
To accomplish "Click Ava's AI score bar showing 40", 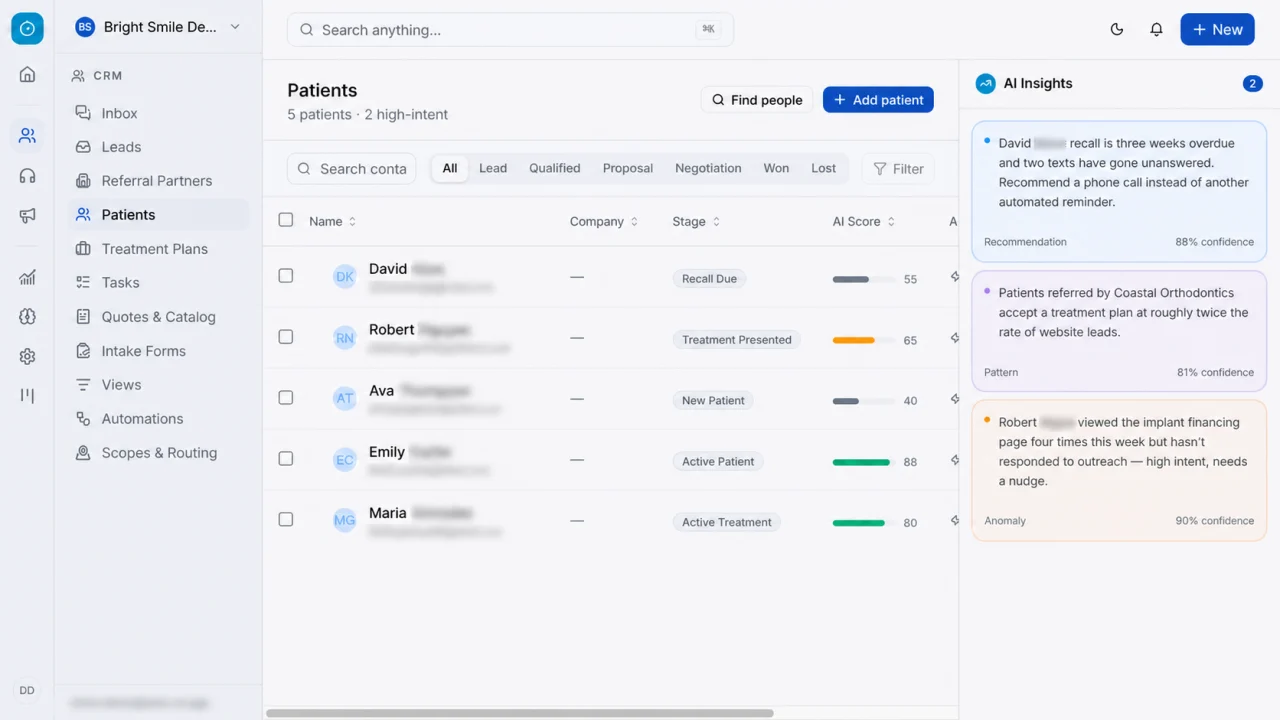I will tap(864, 401).
